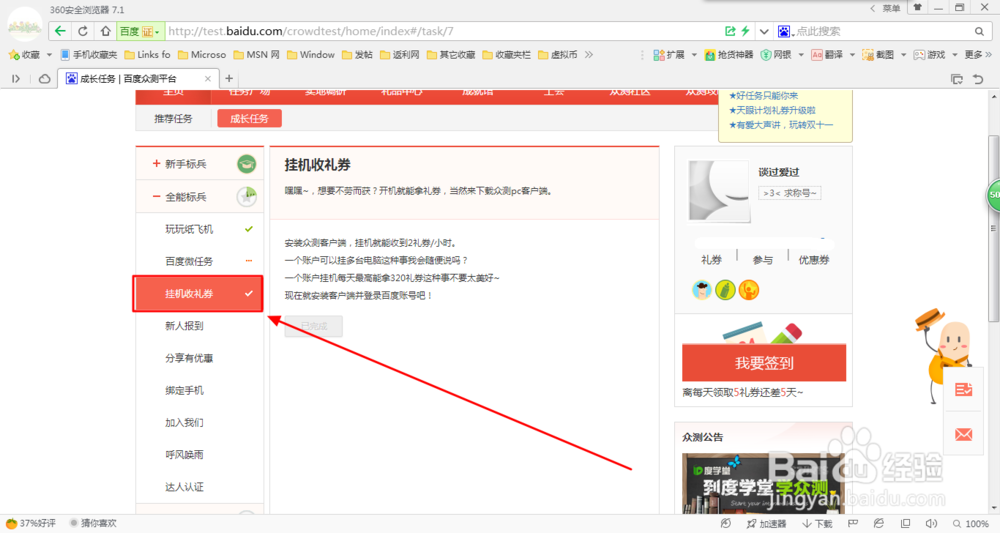Open the 网银 online banking dropdown

coord(782,55)
